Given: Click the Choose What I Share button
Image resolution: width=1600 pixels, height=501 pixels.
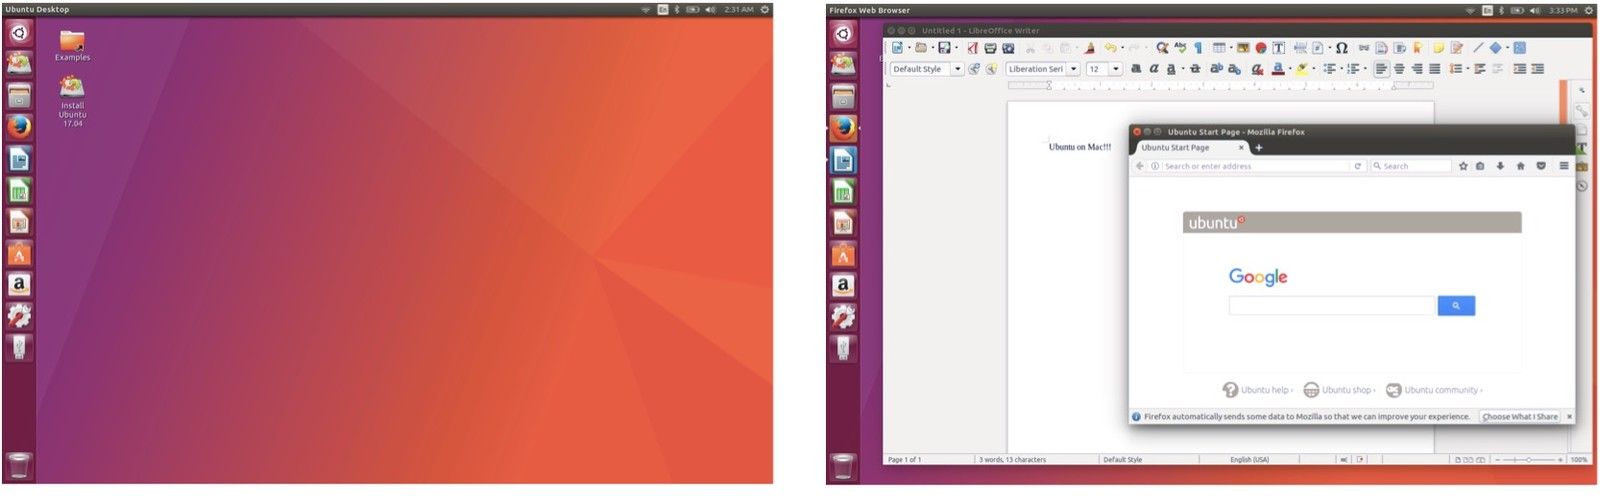Looking at the screenshot, I should click(1519, 417).
